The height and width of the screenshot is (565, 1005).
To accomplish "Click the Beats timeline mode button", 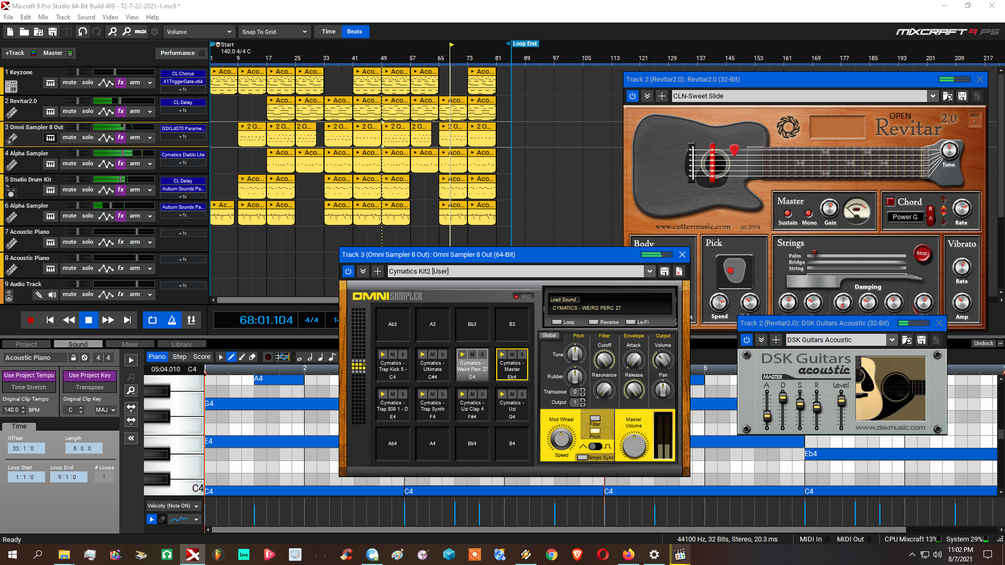I will click(354, 31).
